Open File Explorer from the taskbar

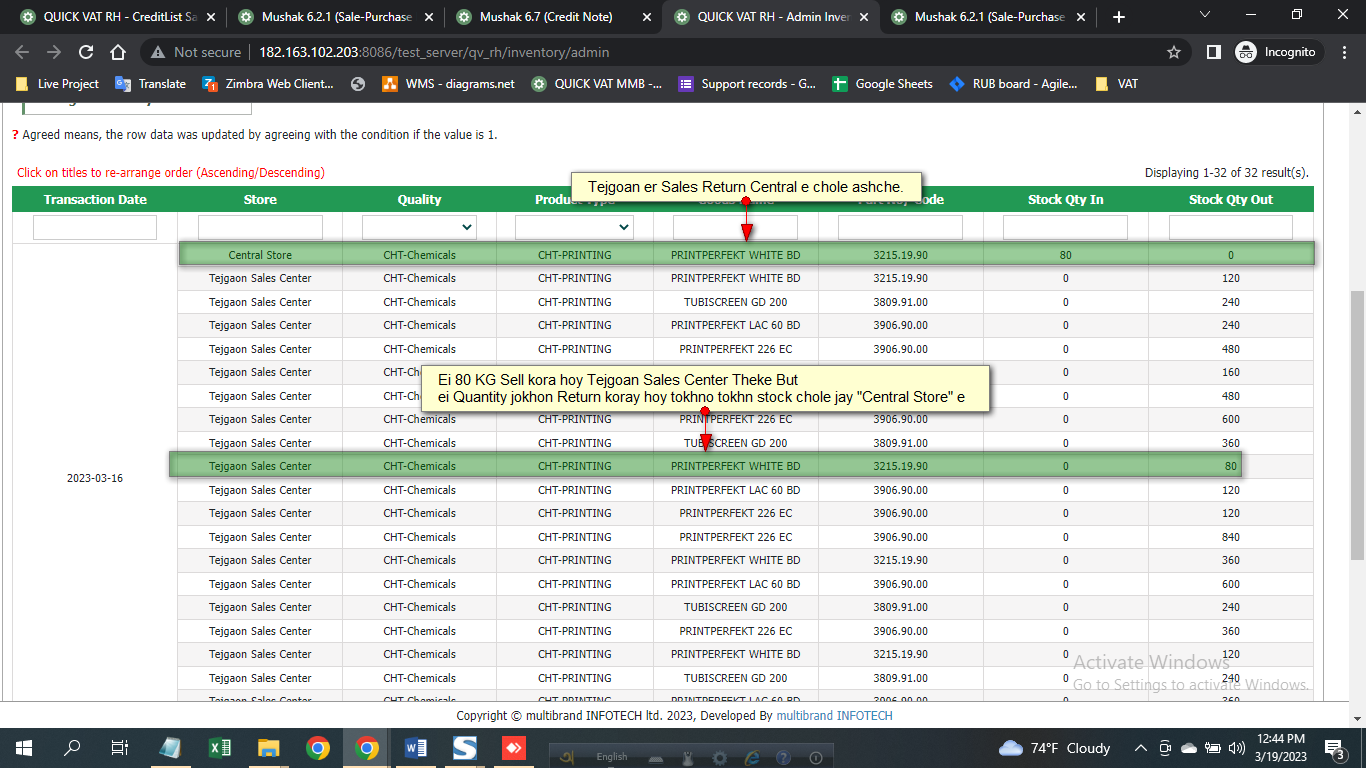[268, 747]
